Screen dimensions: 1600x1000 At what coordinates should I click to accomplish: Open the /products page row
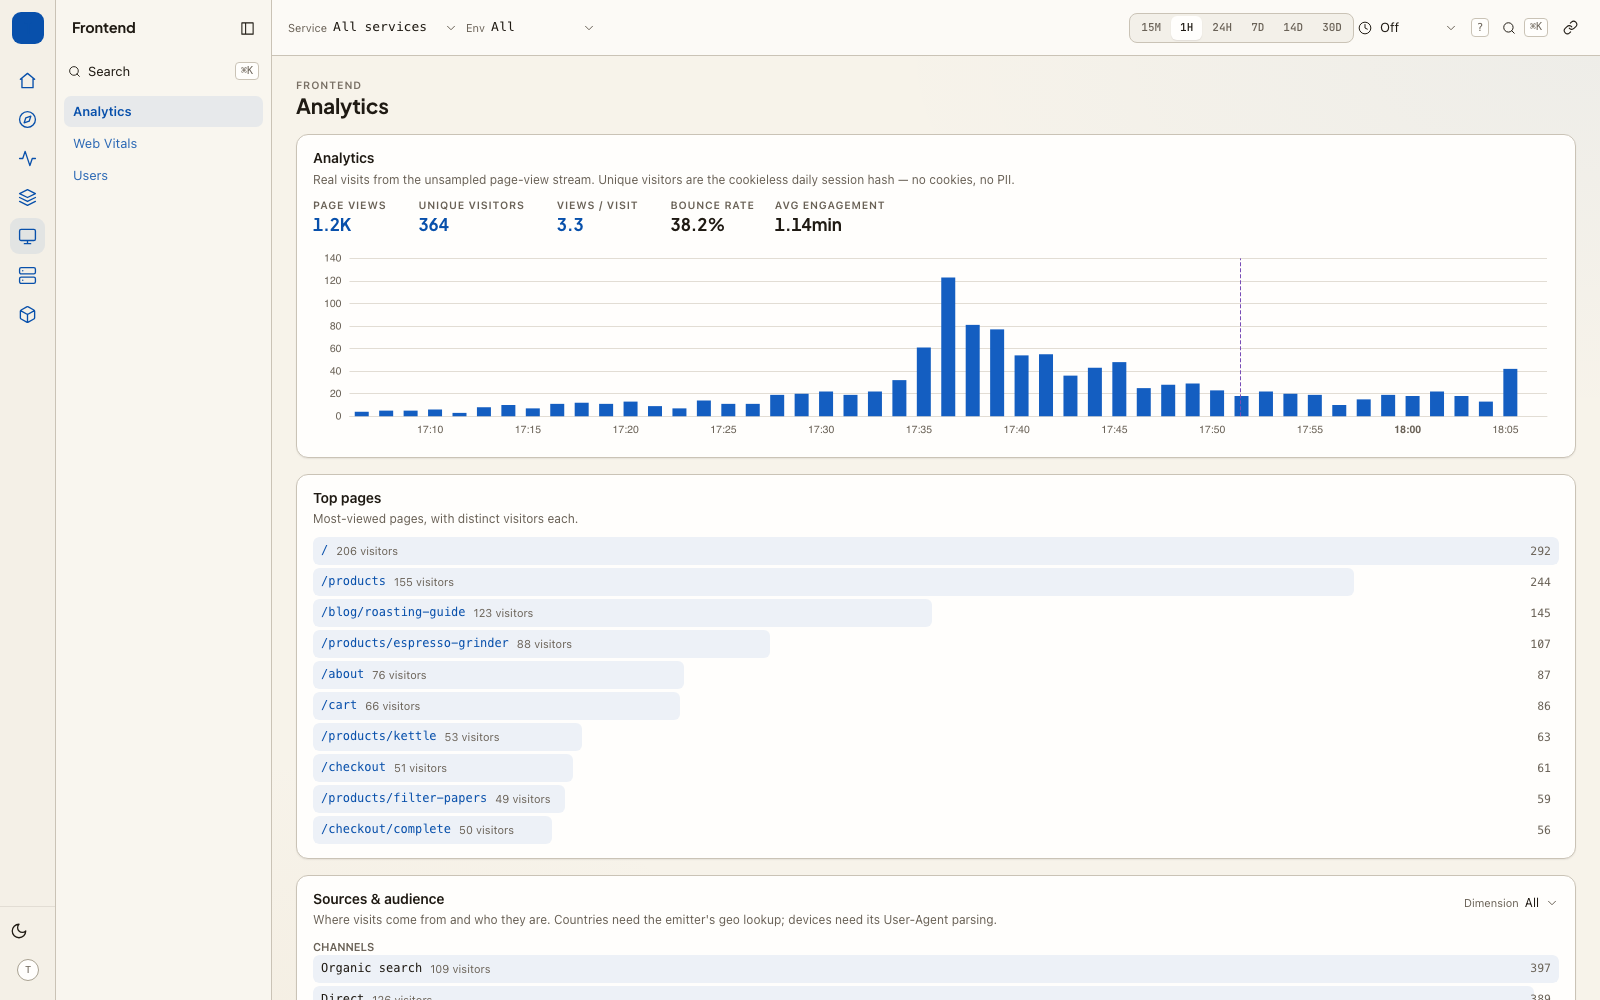click(x=935, y=582)
